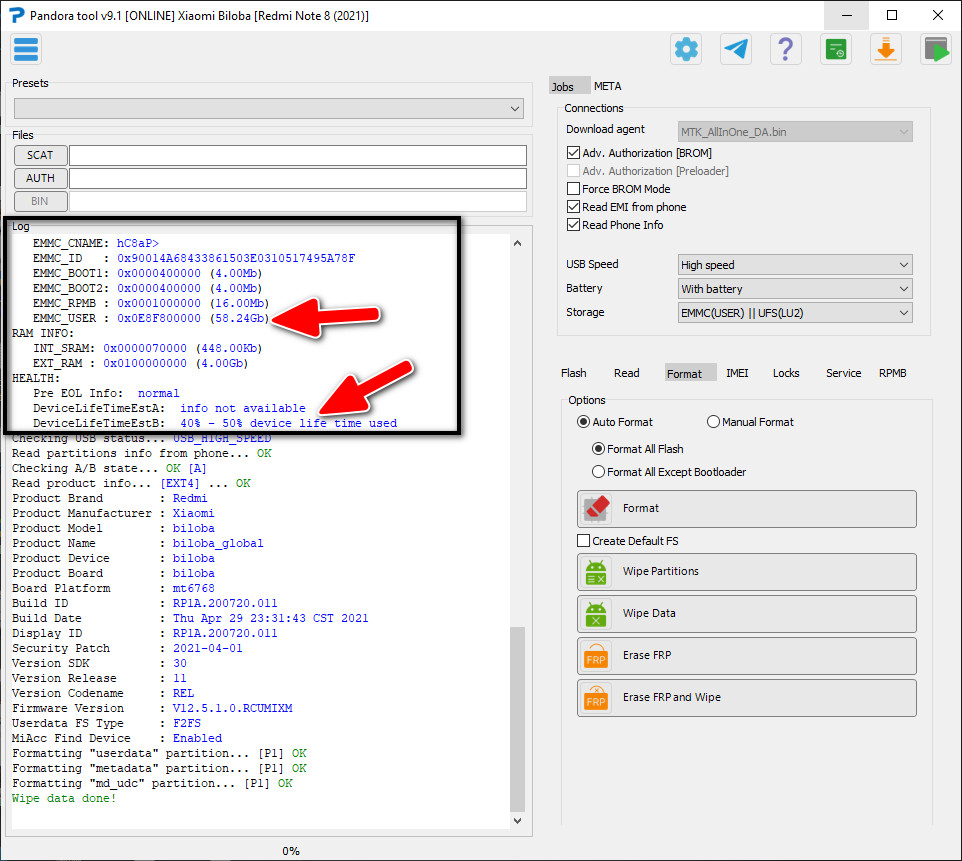This screenshot has height=861, width=962.
Task: Click the log scroll up arrow
Action: click(x=517, y=243)
